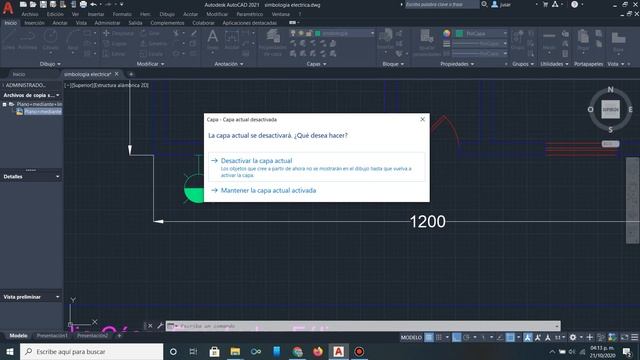Image resolution: width=640 pixels, height=360 pixels.
Task: Toggle MODELO model space button
Action: pyautogui.click(x=411, y=337)
